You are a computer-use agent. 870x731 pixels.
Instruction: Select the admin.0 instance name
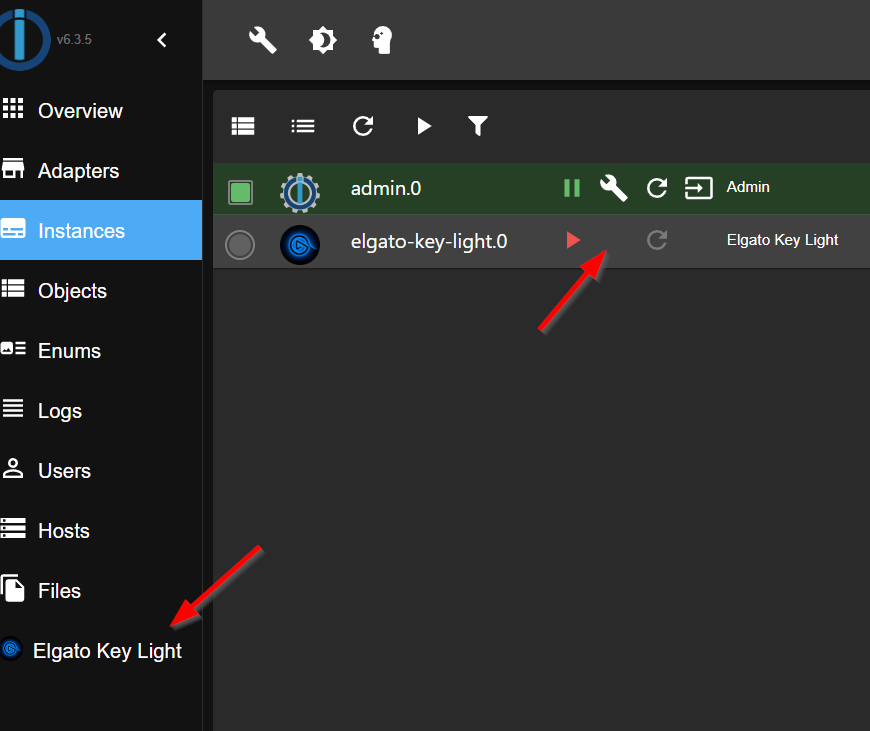(386, 189)
